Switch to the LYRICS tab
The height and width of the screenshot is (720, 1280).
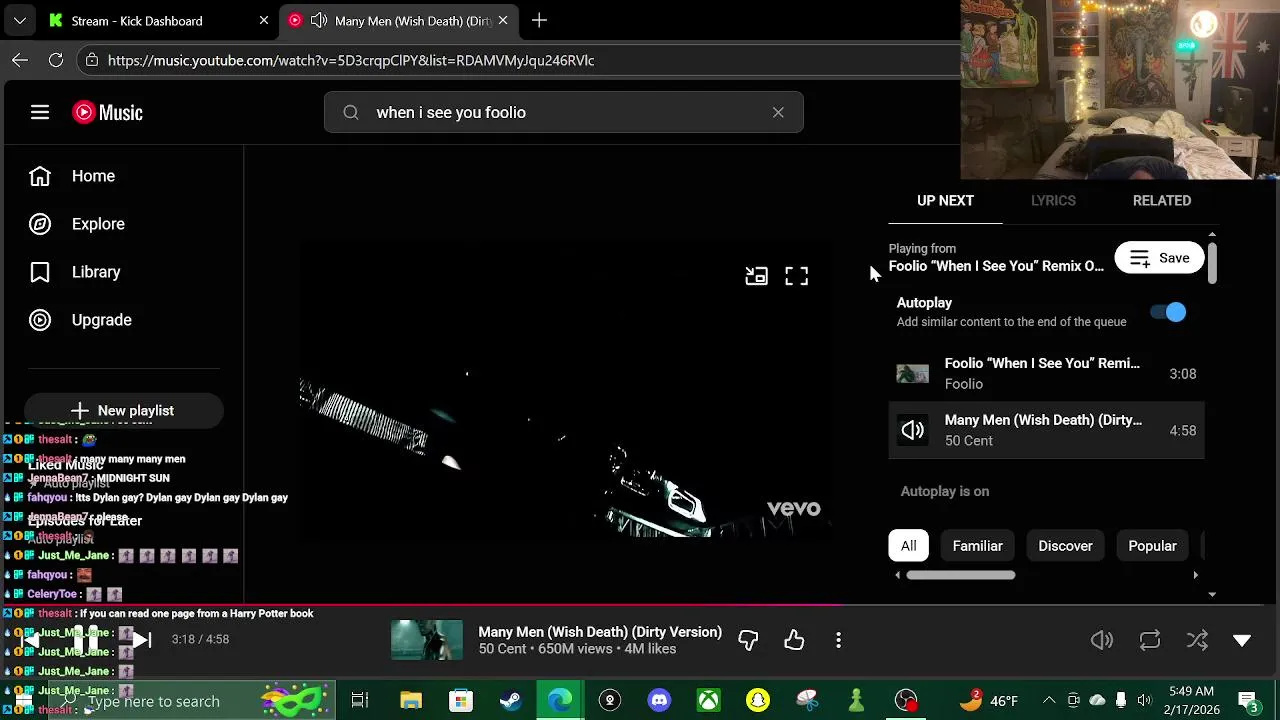coord(1053,200)
